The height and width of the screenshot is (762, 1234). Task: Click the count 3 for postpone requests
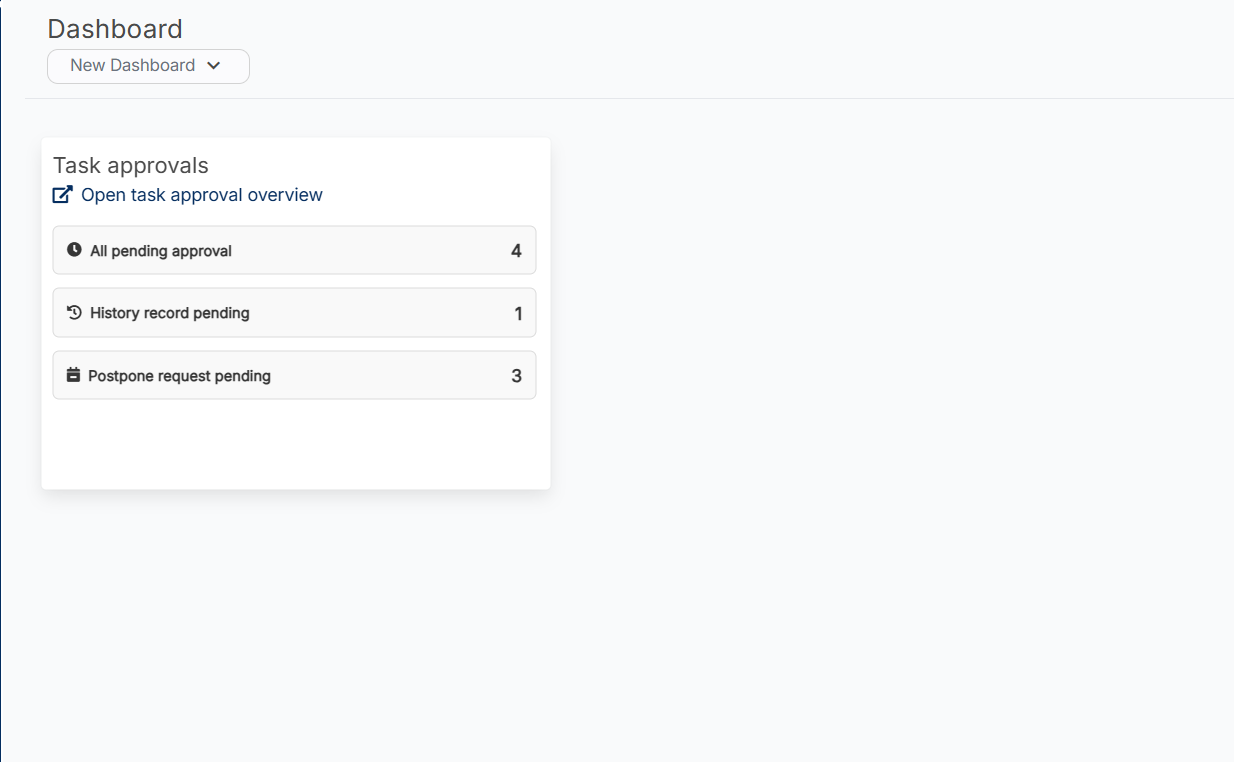[516, 376]
